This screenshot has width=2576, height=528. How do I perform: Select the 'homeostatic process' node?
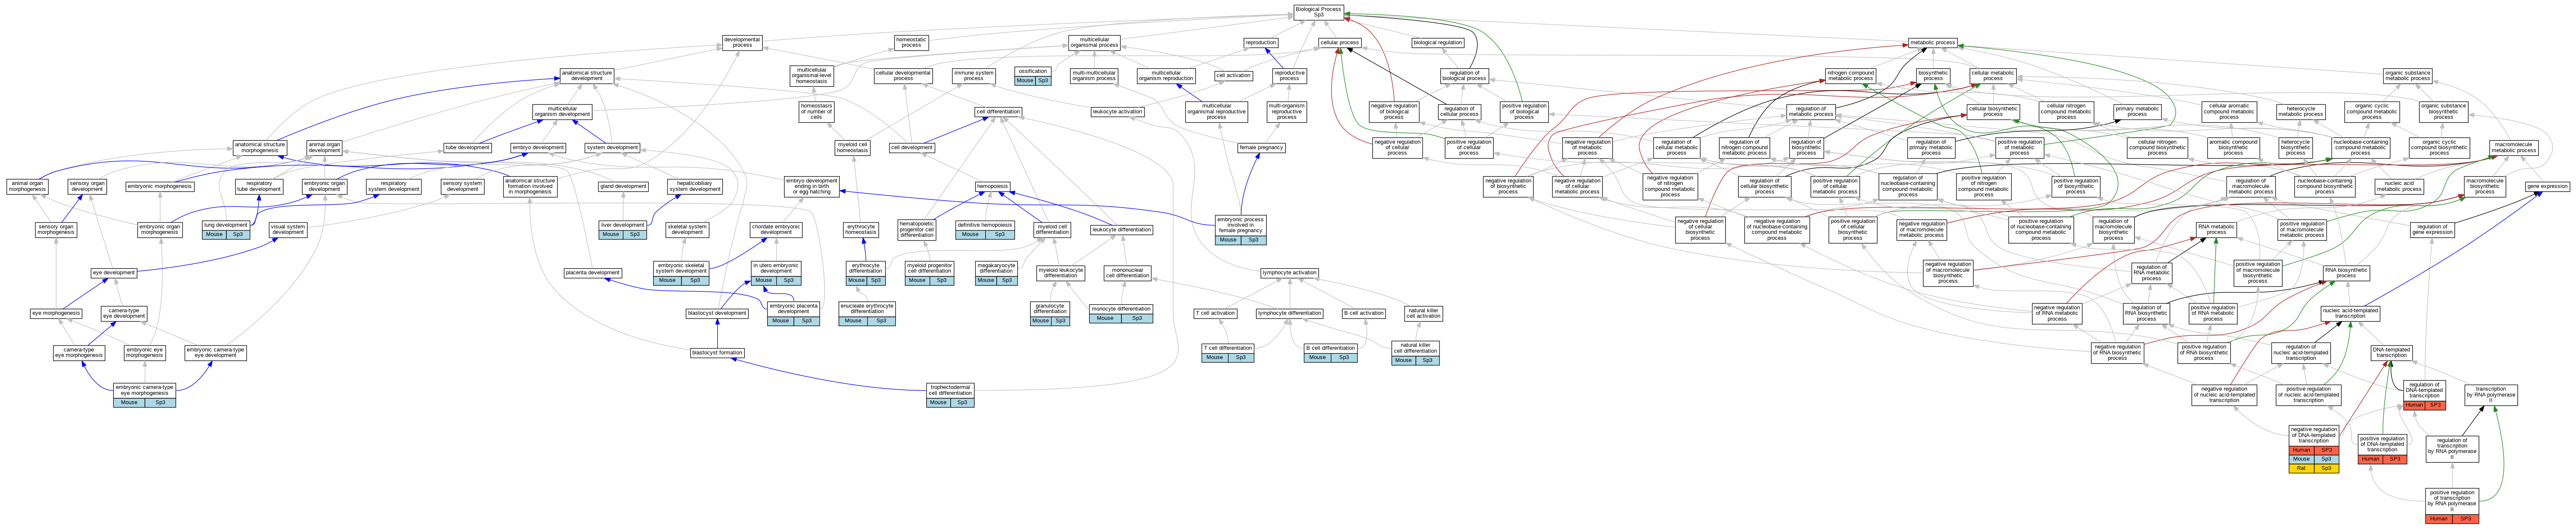911,42
